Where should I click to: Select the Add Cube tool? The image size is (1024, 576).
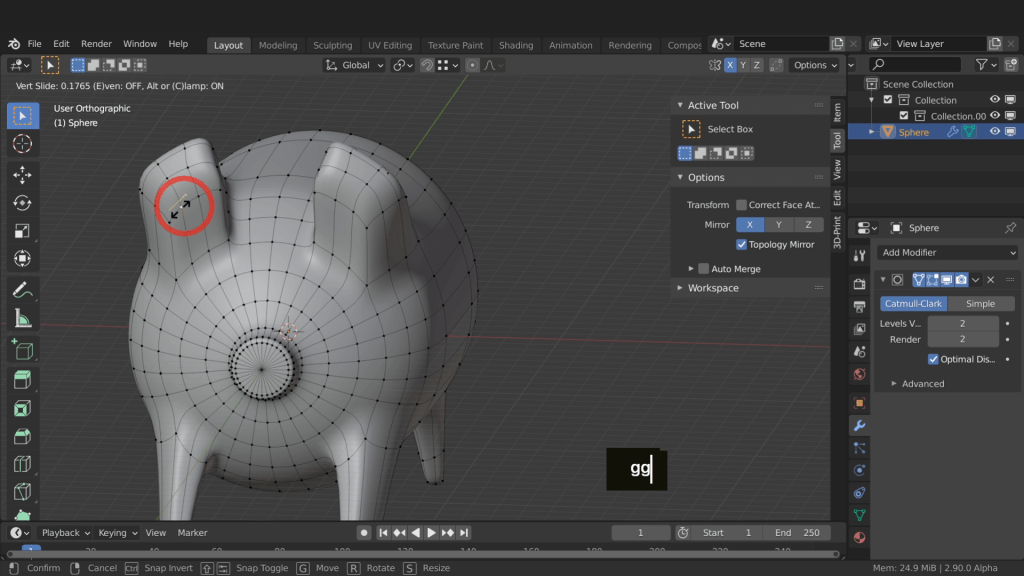[22, 350]
